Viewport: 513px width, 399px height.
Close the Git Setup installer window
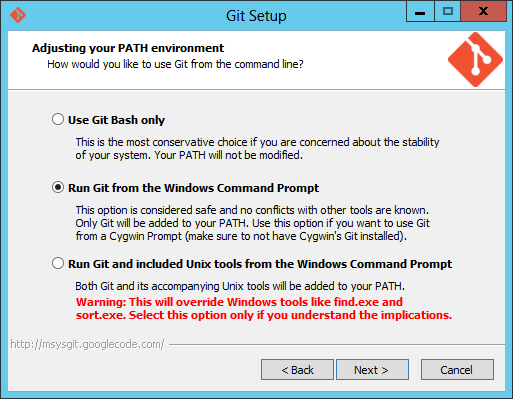(x=483, y=12)
